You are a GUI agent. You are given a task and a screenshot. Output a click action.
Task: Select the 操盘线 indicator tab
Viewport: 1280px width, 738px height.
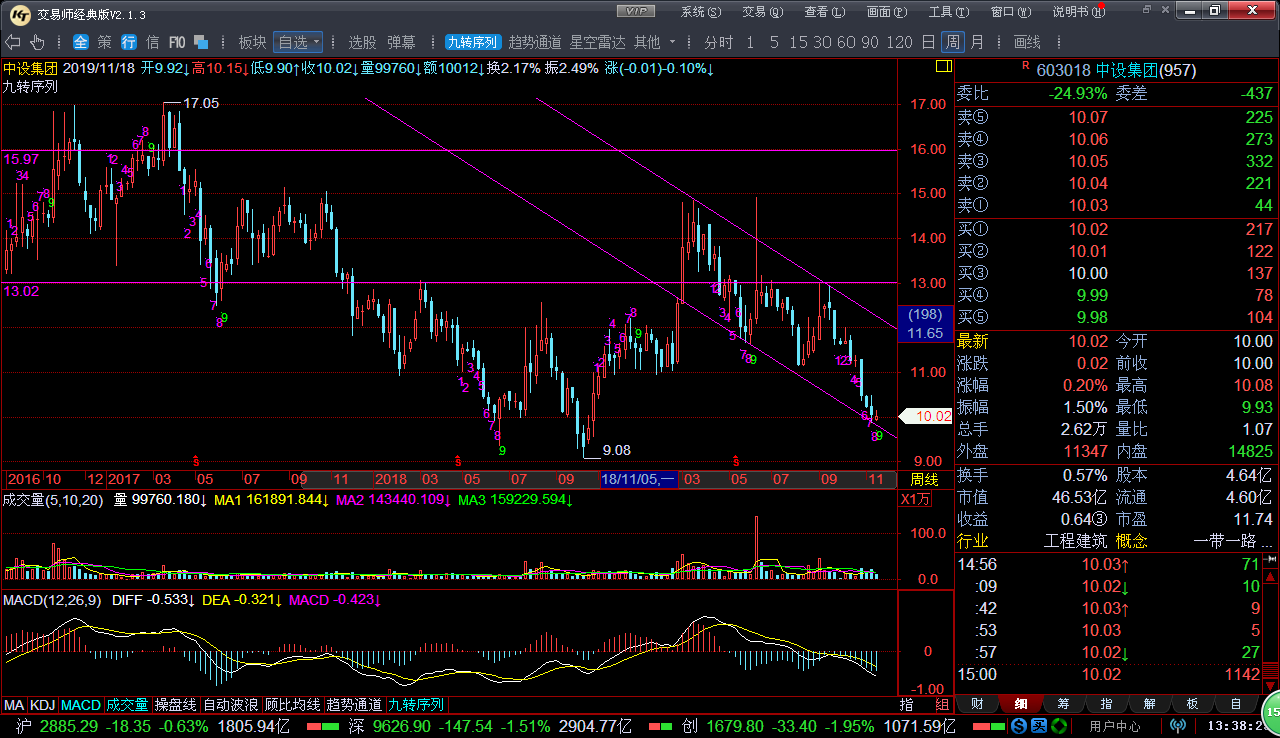click(175, 705)
